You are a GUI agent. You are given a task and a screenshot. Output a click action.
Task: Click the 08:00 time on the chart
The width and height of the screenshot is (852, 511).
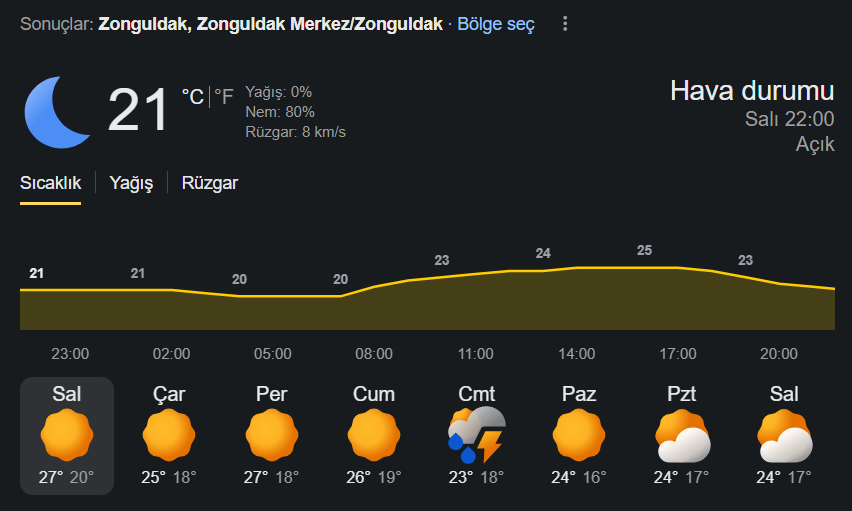pyautogui.click(x=374, y=354)
